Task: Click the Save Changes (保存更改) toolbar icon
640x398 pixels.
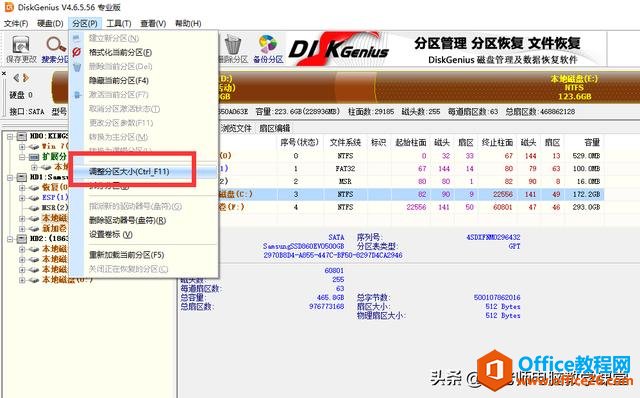Action: (x=20, y=44)
